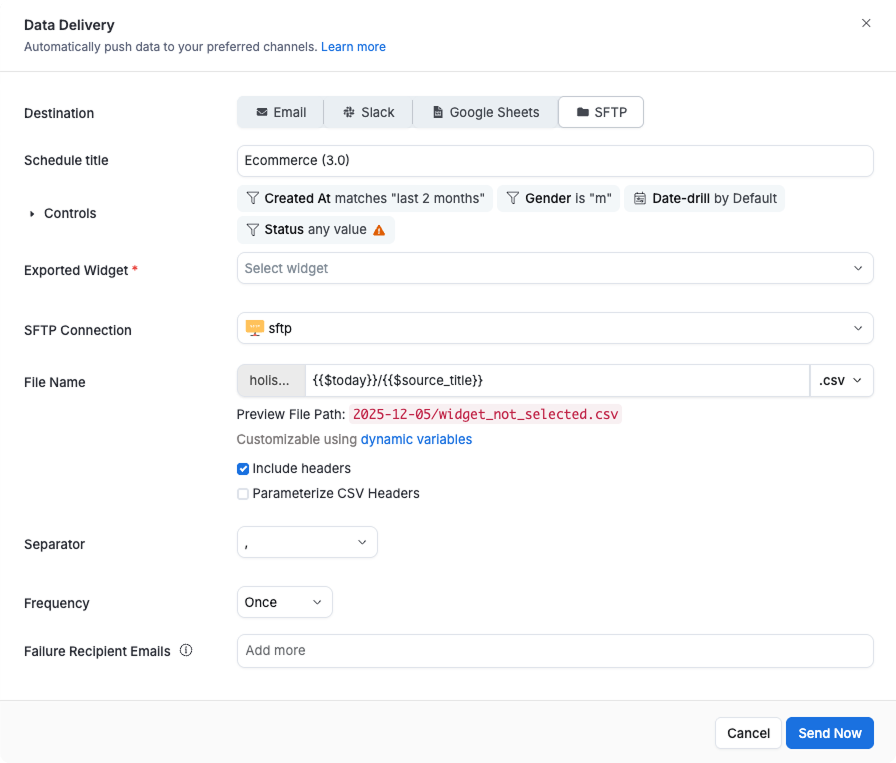Viewport: 896px width, 763px height.
Task: Click the Google Sheets destination icon
Action: 437,112
